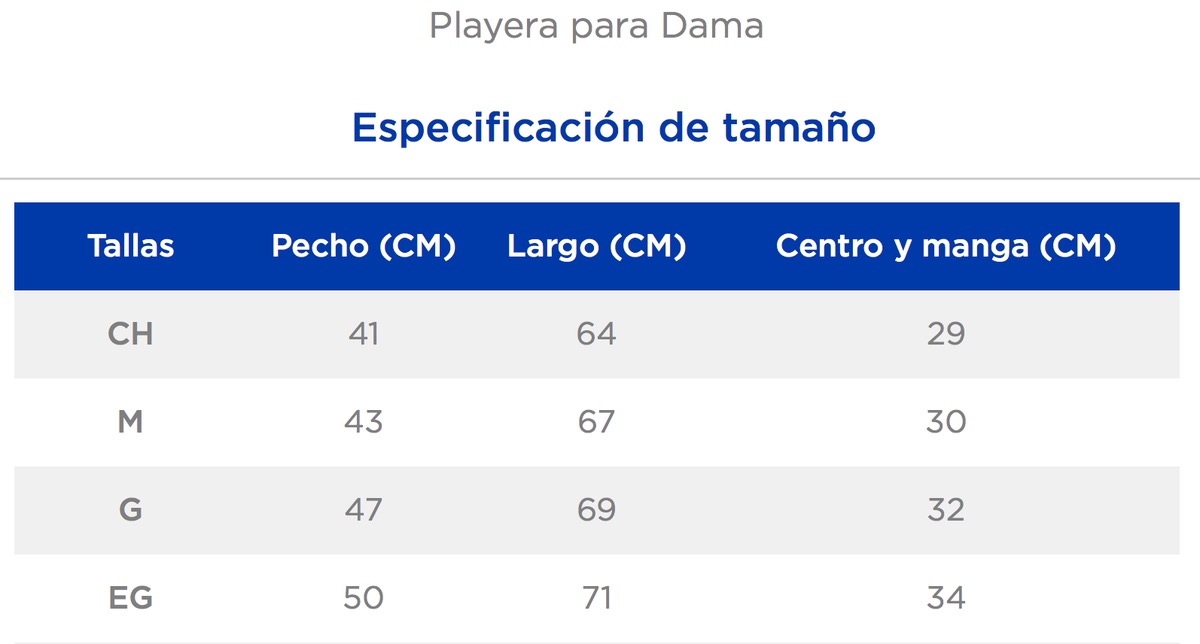The height and width of the screenshot is (644, 1200).
Task: Select the sleeve value 34 cell
Action: point(945,598)
